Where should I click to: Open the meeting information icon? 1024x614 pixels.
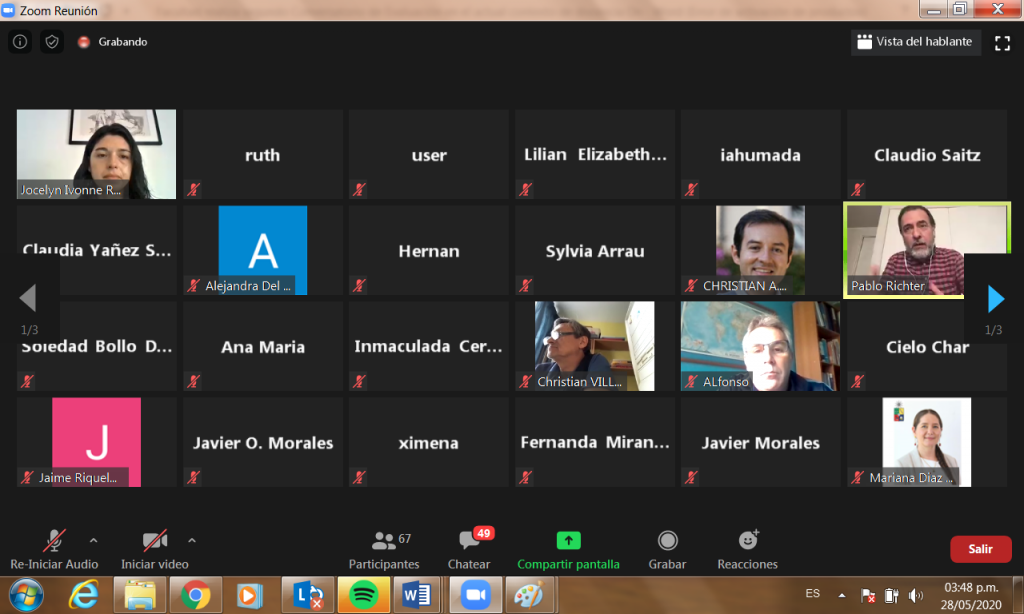(x=19, y=42)
